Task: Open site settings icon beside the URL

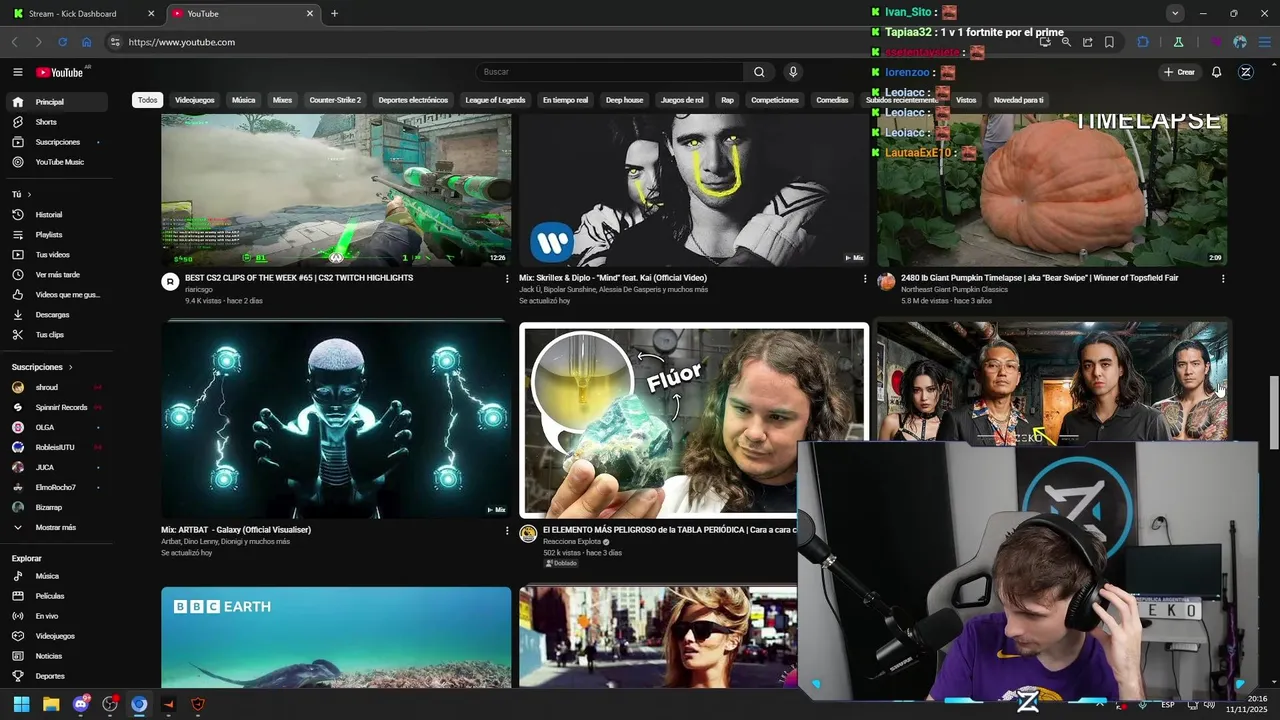Action: pyautogui.click(x=115, y=42)
